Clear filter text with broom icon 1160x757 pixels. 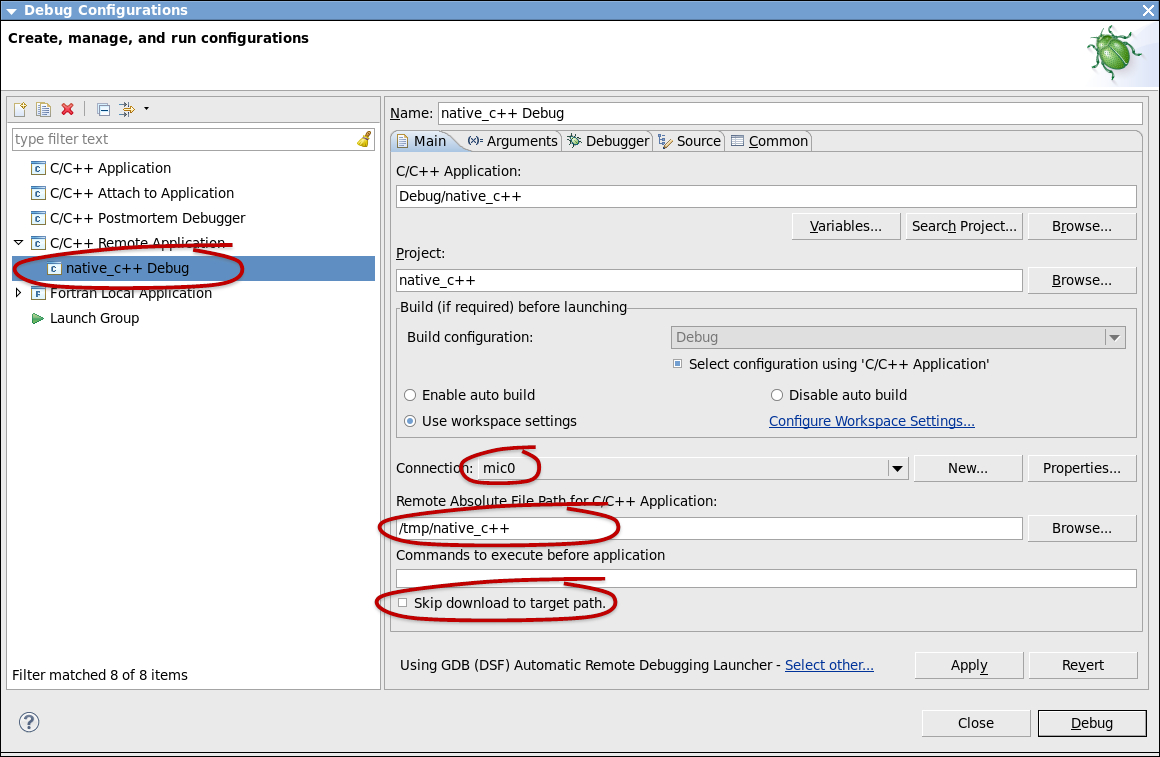(x=365, y=139)
